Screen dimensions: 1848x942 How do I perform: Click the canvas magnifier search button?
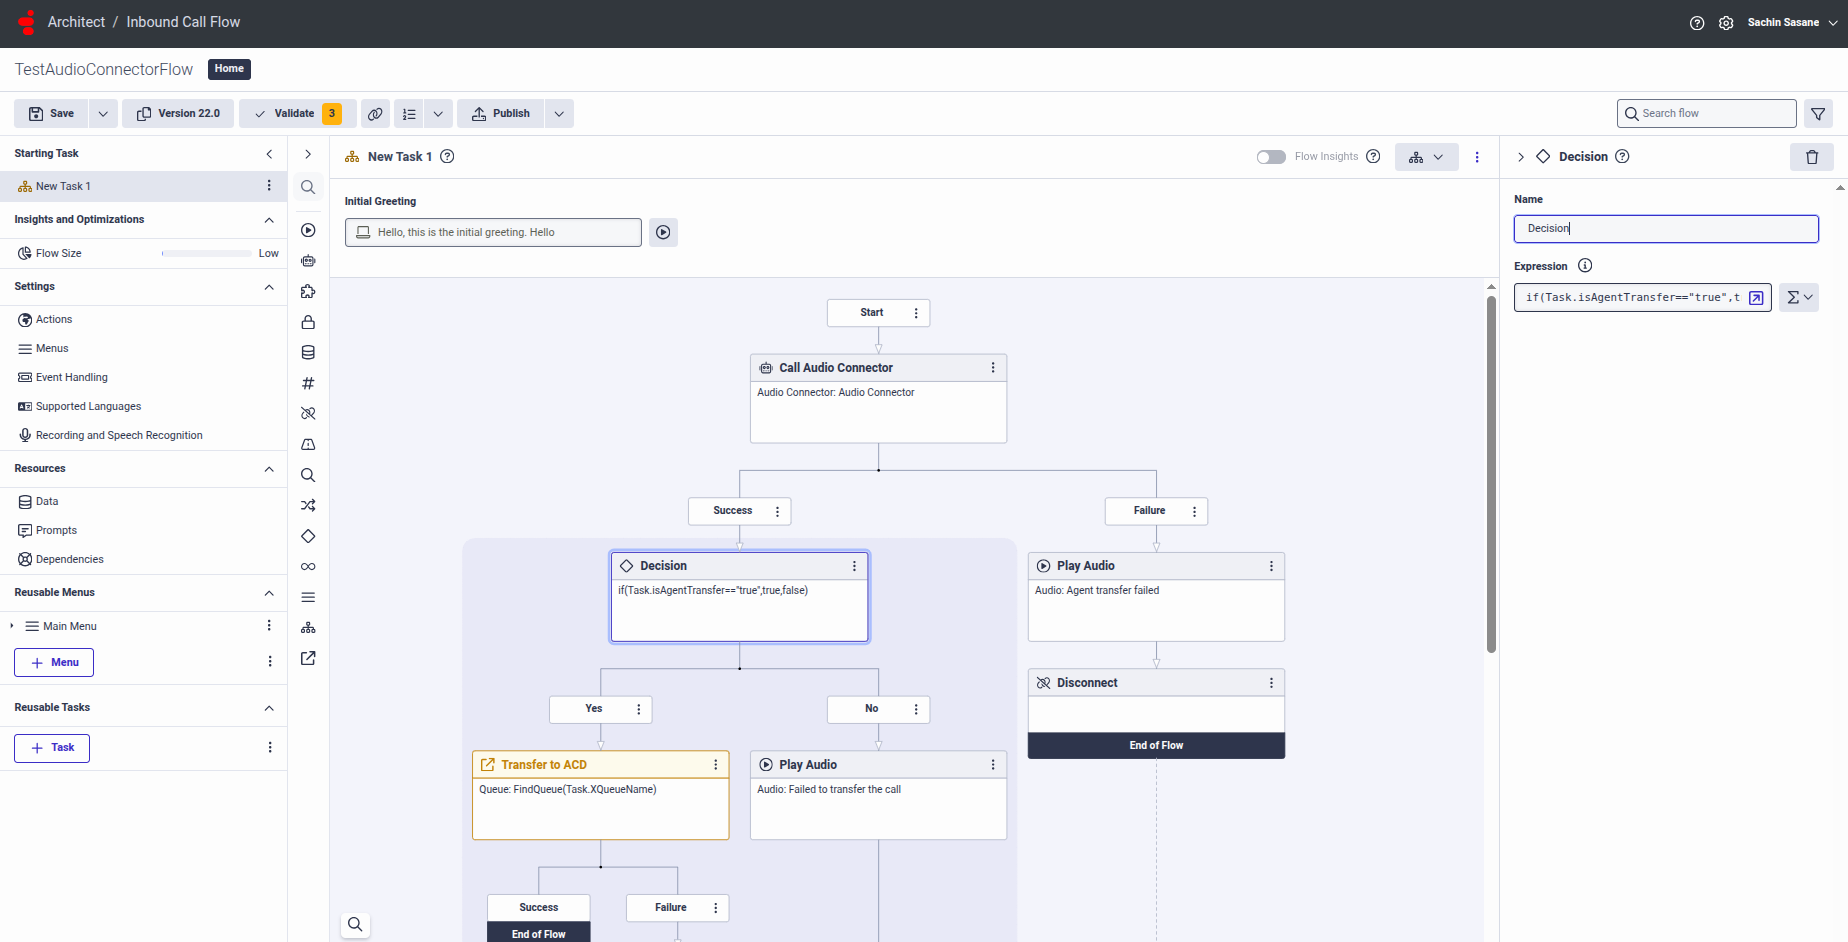[355, 924]
